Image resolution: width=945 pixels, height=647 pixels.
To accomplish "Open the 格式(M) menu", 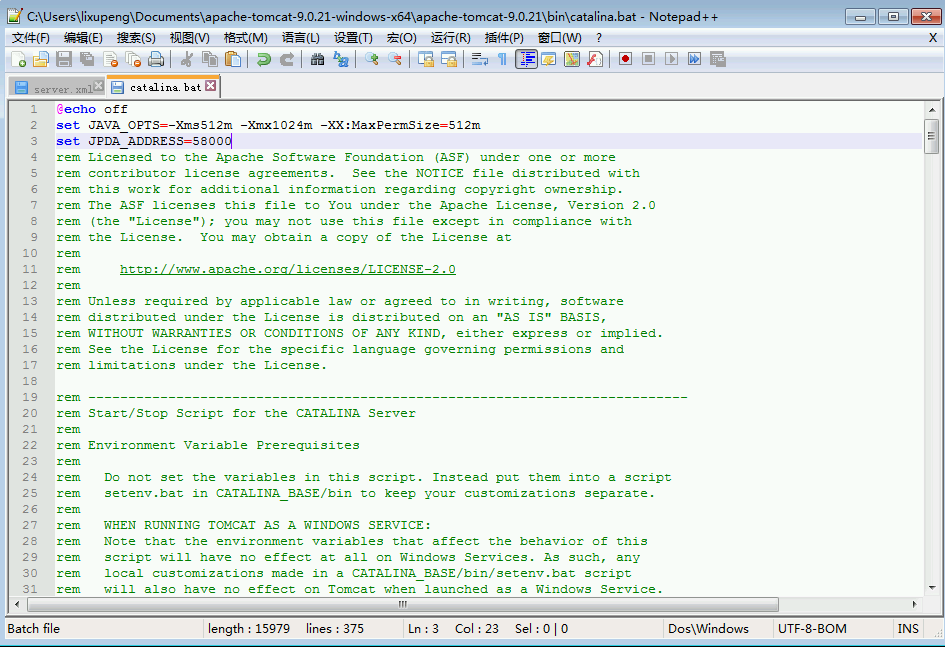I will point(246,38).
